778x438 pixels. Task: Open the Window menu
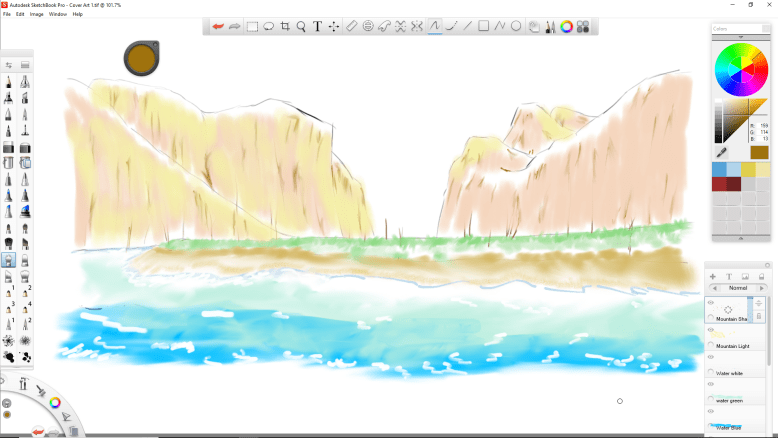(58, 14)
